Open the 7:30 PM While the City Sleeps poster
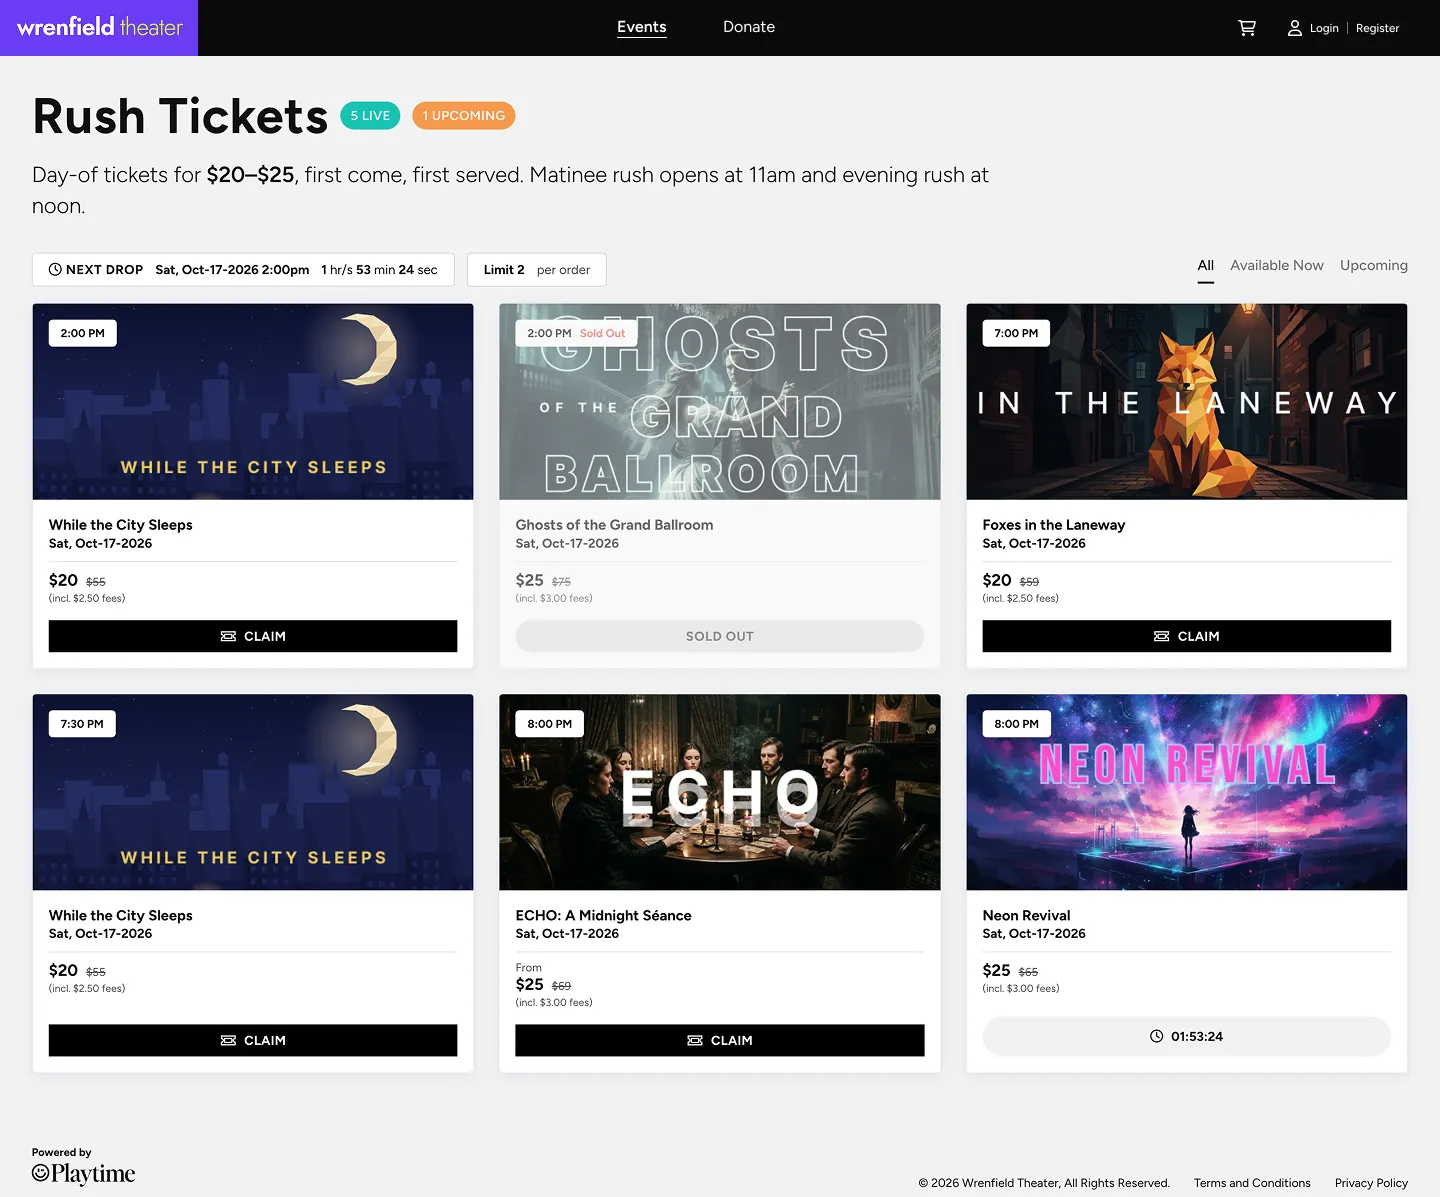This screenshot has width=1440, height=1197. click(x=253, y=792)
